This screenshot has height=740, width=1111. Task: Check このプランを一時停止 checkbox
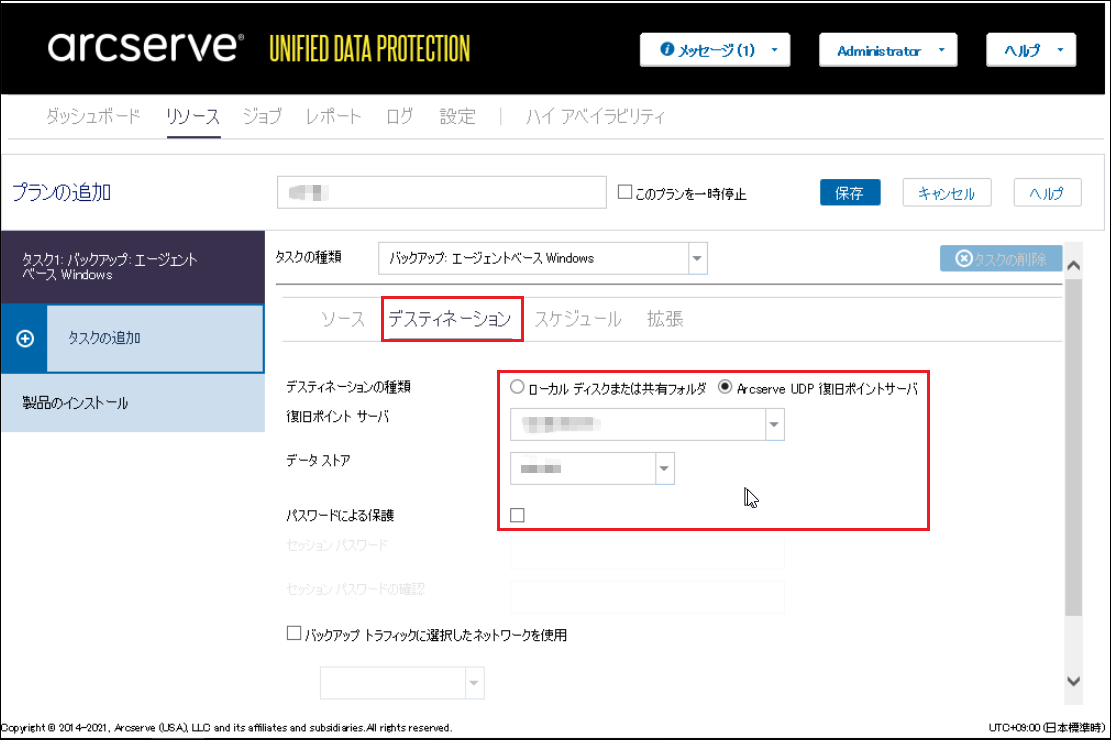pyautogui.click(x=624, y=192)
